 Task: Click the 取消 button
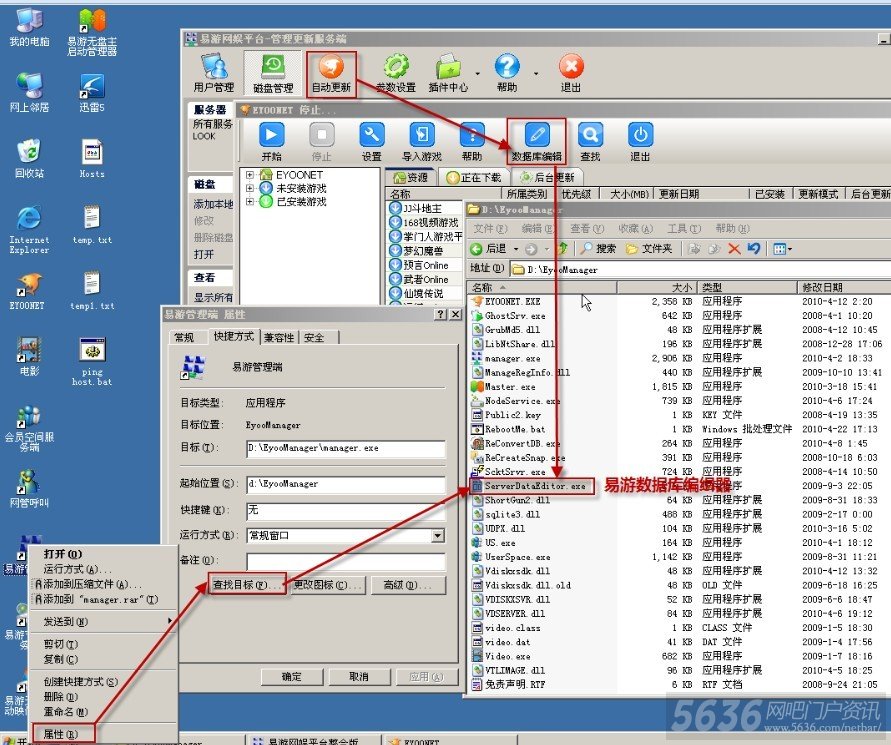(359, 676)
